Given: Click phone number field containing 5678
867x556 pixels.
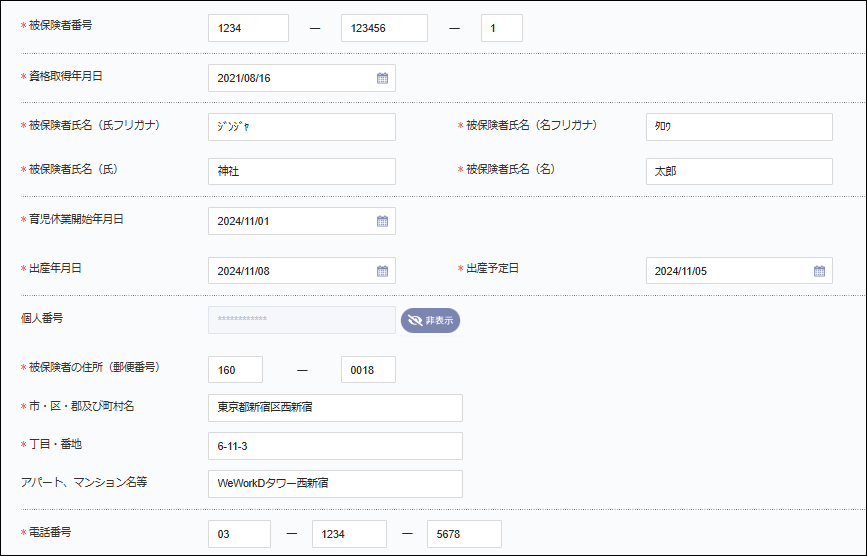Looking at the screenshot, I should coord(464,534).
